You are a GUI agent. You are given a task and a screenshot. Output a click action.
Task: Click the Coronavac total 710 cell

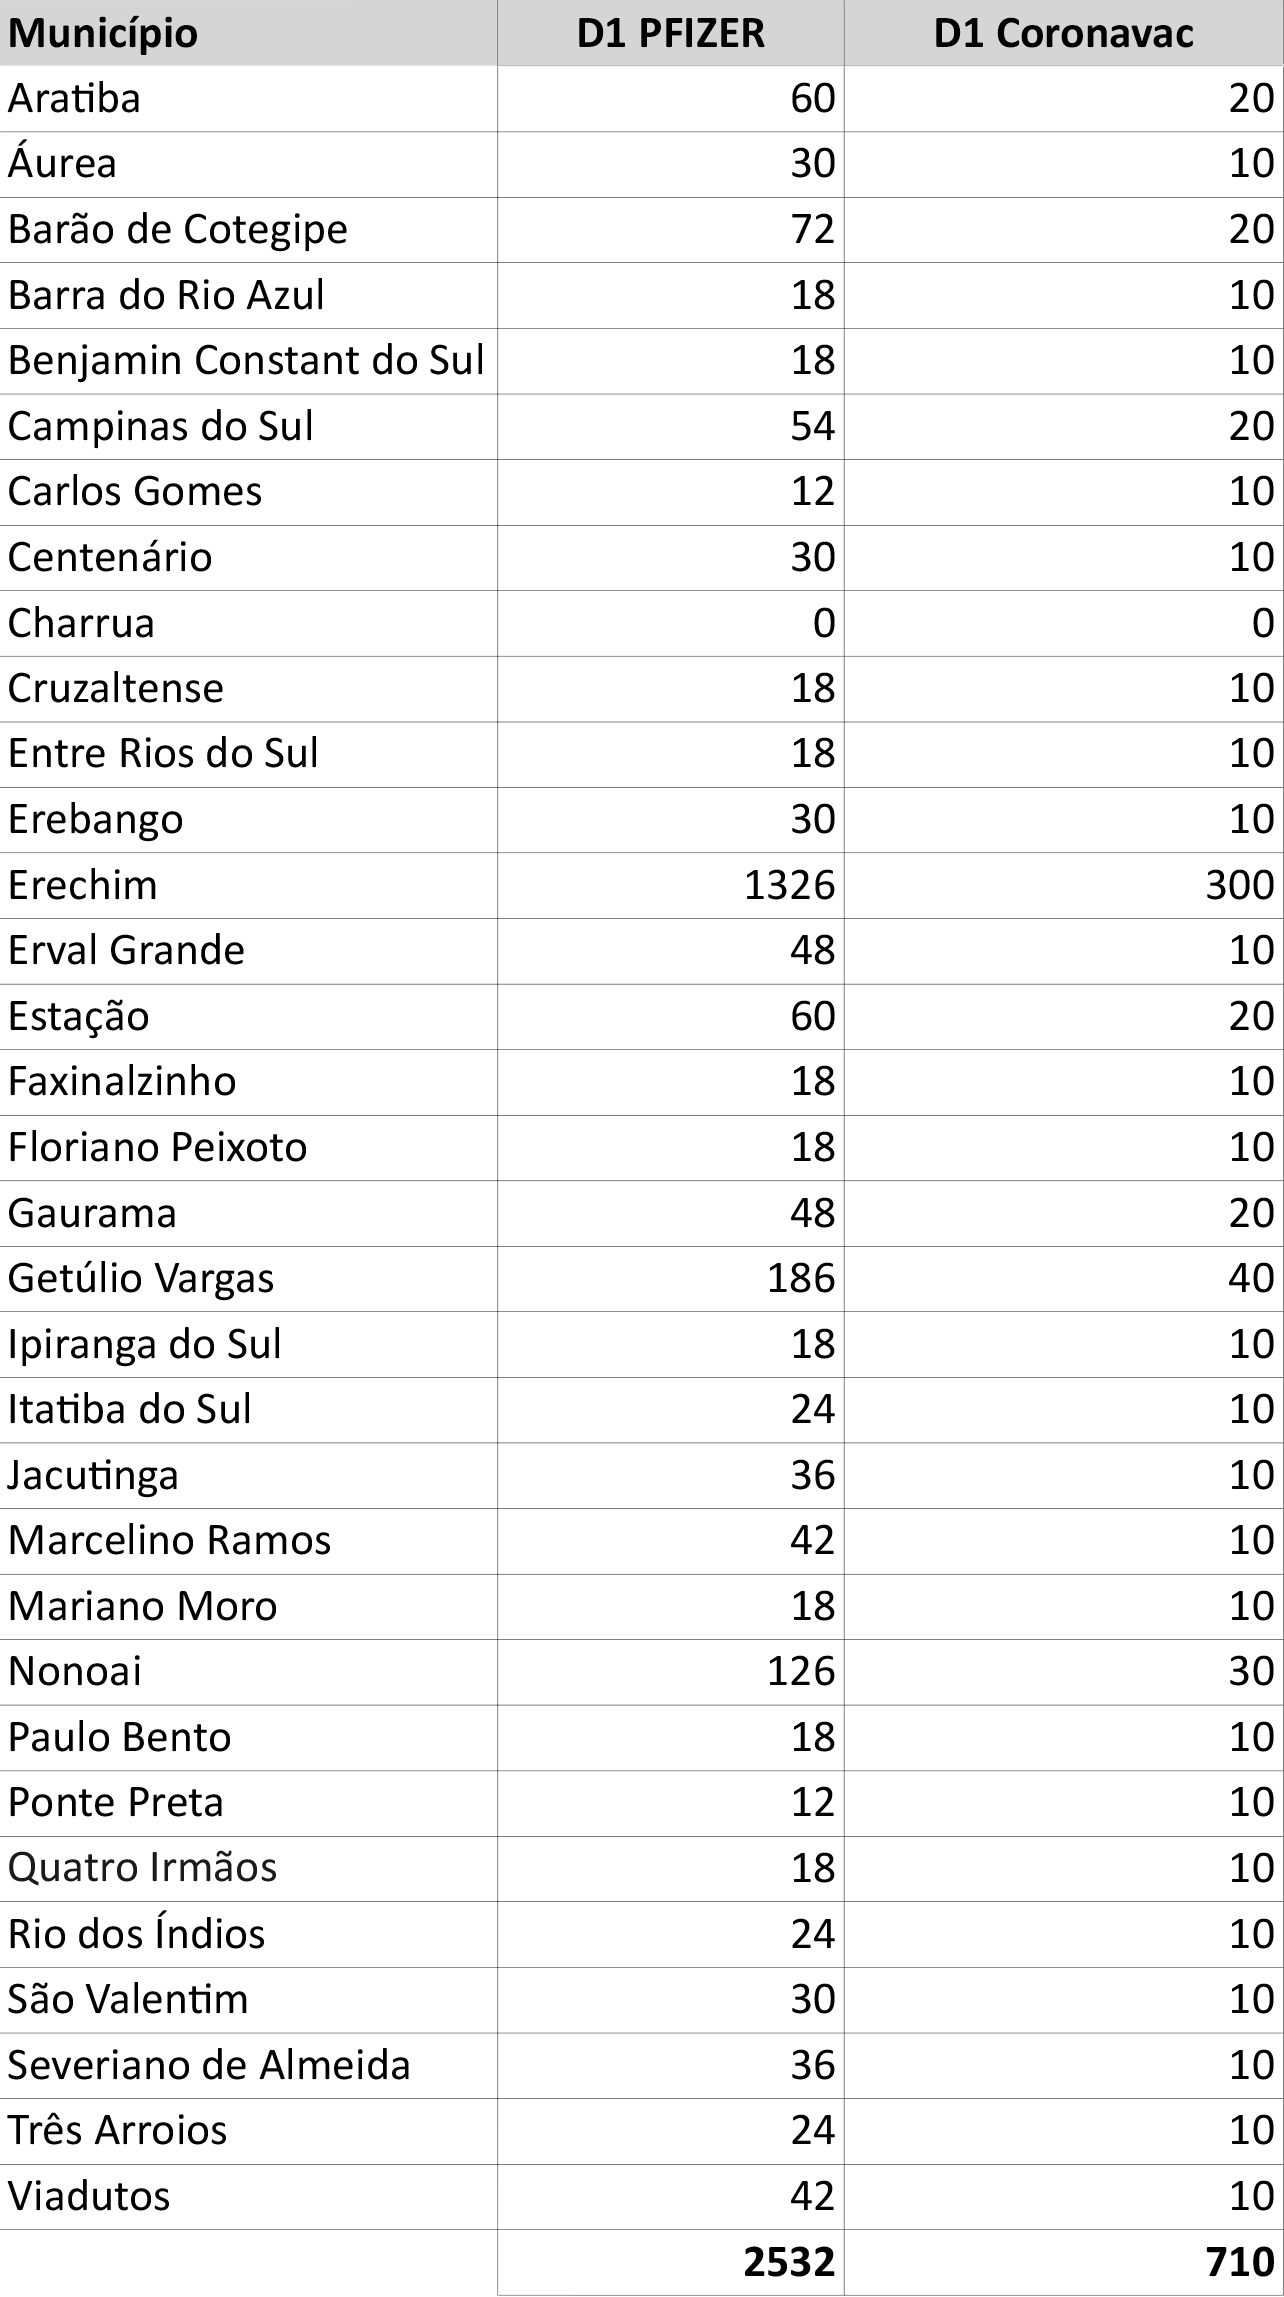click(x=1064, y=2261)
